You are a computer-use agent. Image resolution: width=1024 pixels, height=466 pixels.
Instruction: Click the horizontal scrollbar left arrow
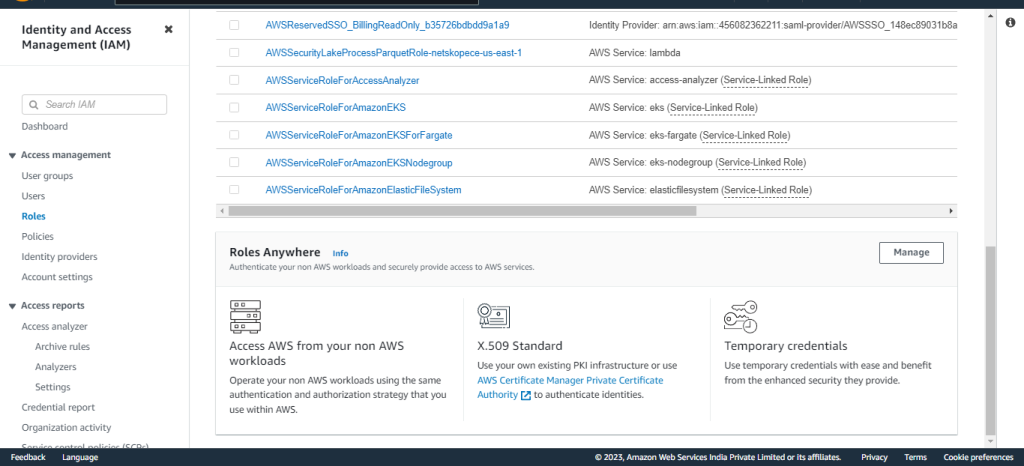click(222, 211)
